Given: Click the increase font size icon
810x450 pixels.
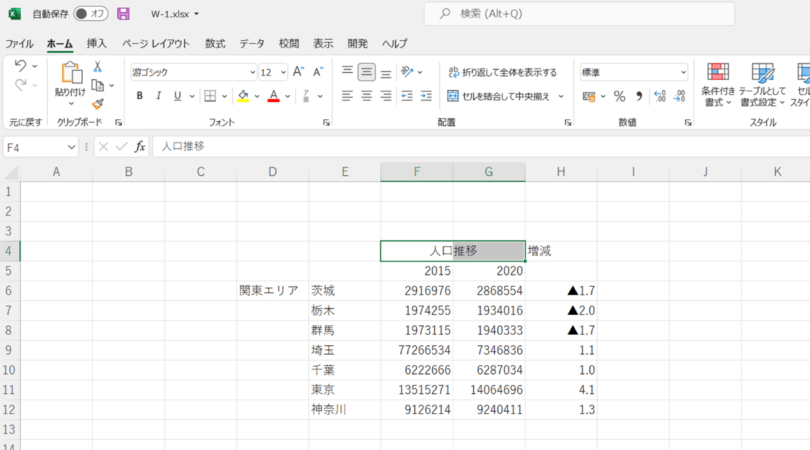Looking at the screenshot, I should (x=297, y=72).
